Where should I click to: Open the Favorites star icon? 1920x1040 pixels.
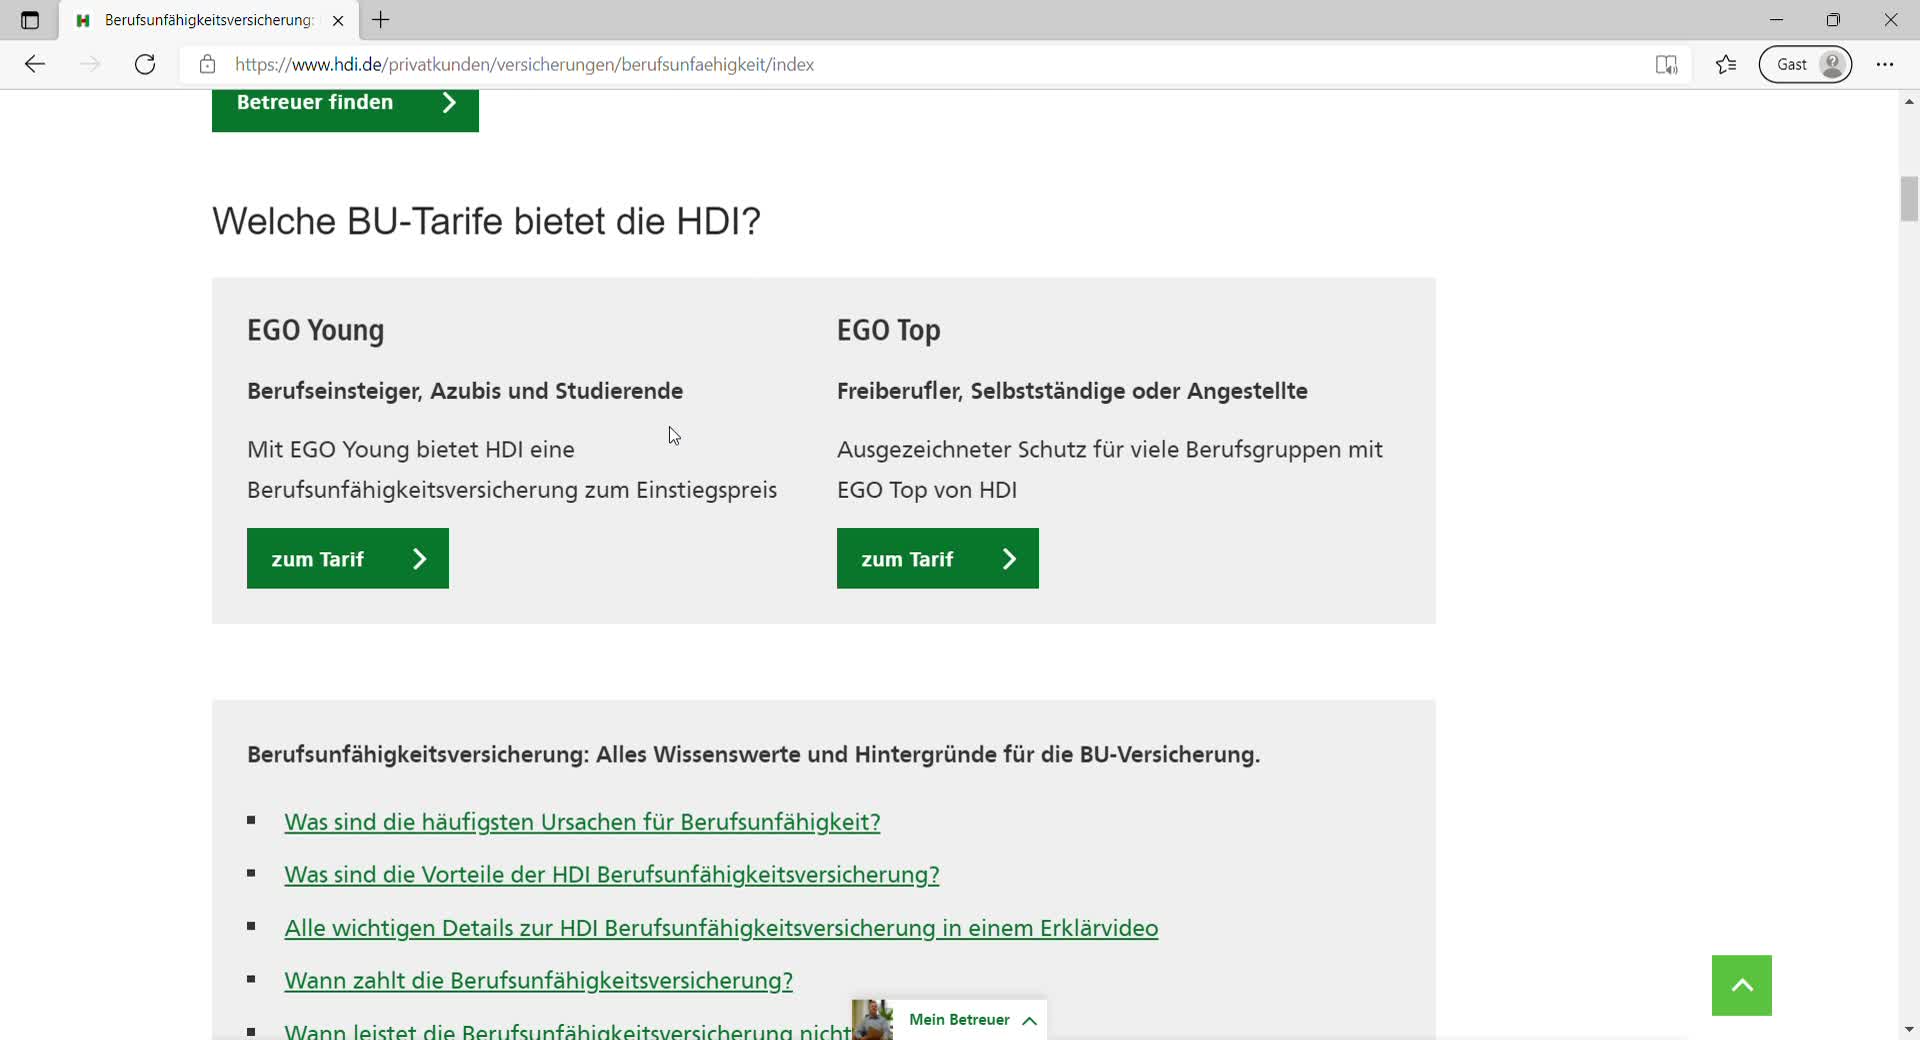[1726, 64]
